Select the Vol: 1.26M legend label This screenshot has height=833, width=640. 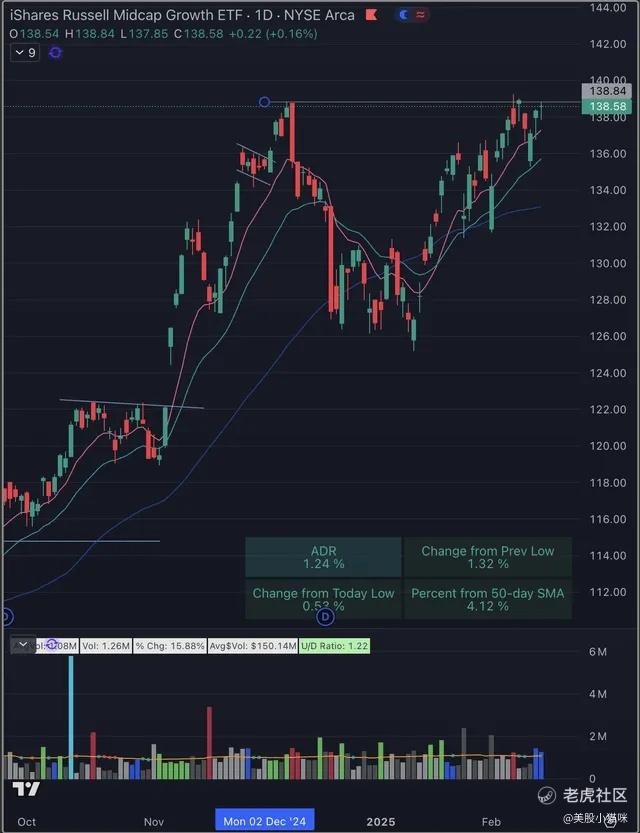[106, 646]
